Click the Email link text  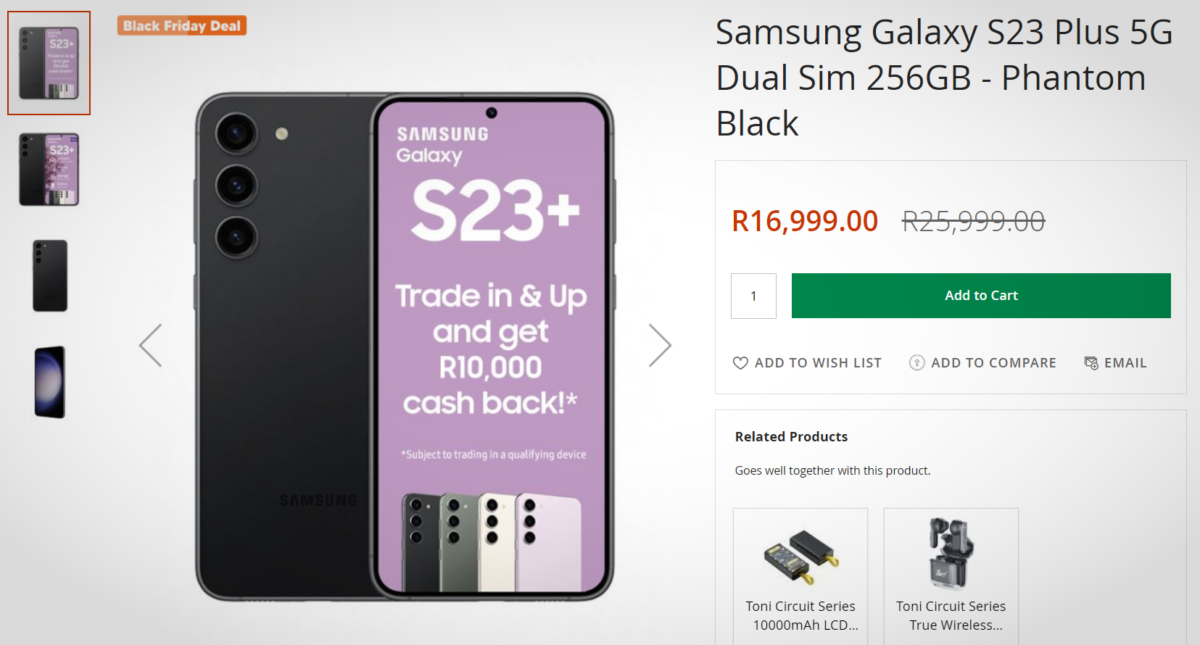(x=1125, y=363)
